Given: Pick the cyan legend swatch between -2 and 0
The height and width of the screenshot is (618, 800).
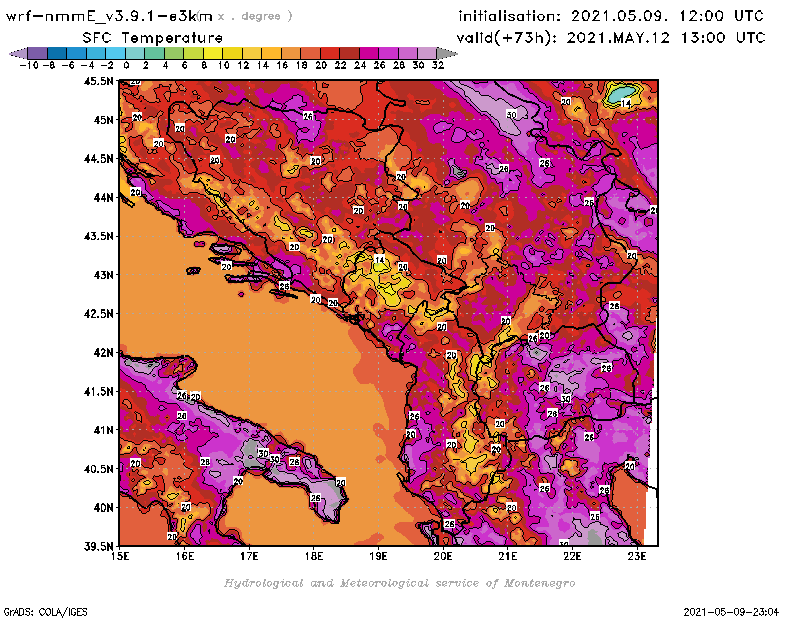Looking at the screenshot, I should pyautogui.click(x=115, y=53).
